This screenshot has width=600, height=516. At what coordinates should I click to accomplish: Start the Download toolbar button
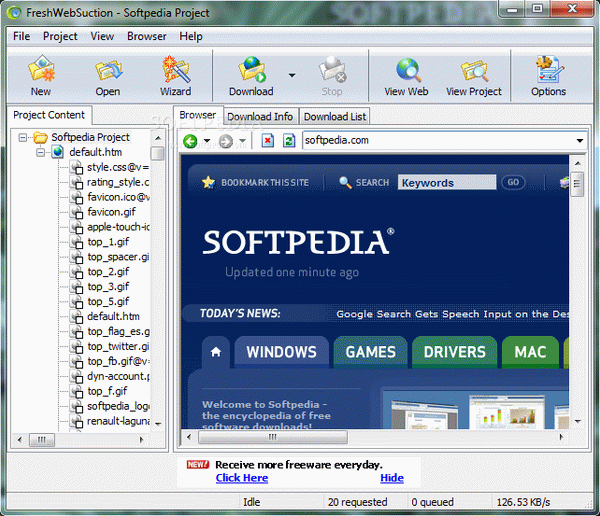click(x=251, y=76)
